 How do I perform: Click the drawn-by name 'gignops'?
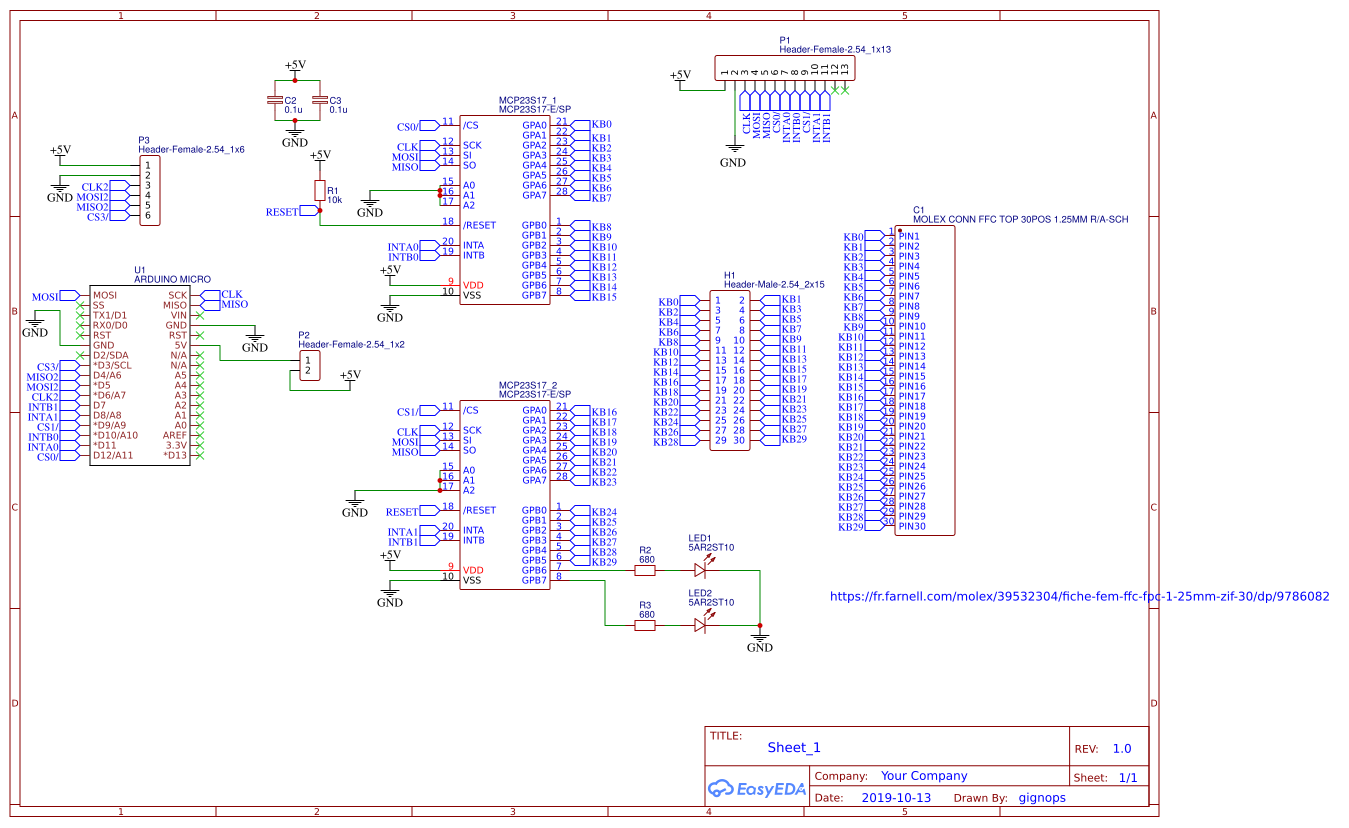coord(1042,799)
